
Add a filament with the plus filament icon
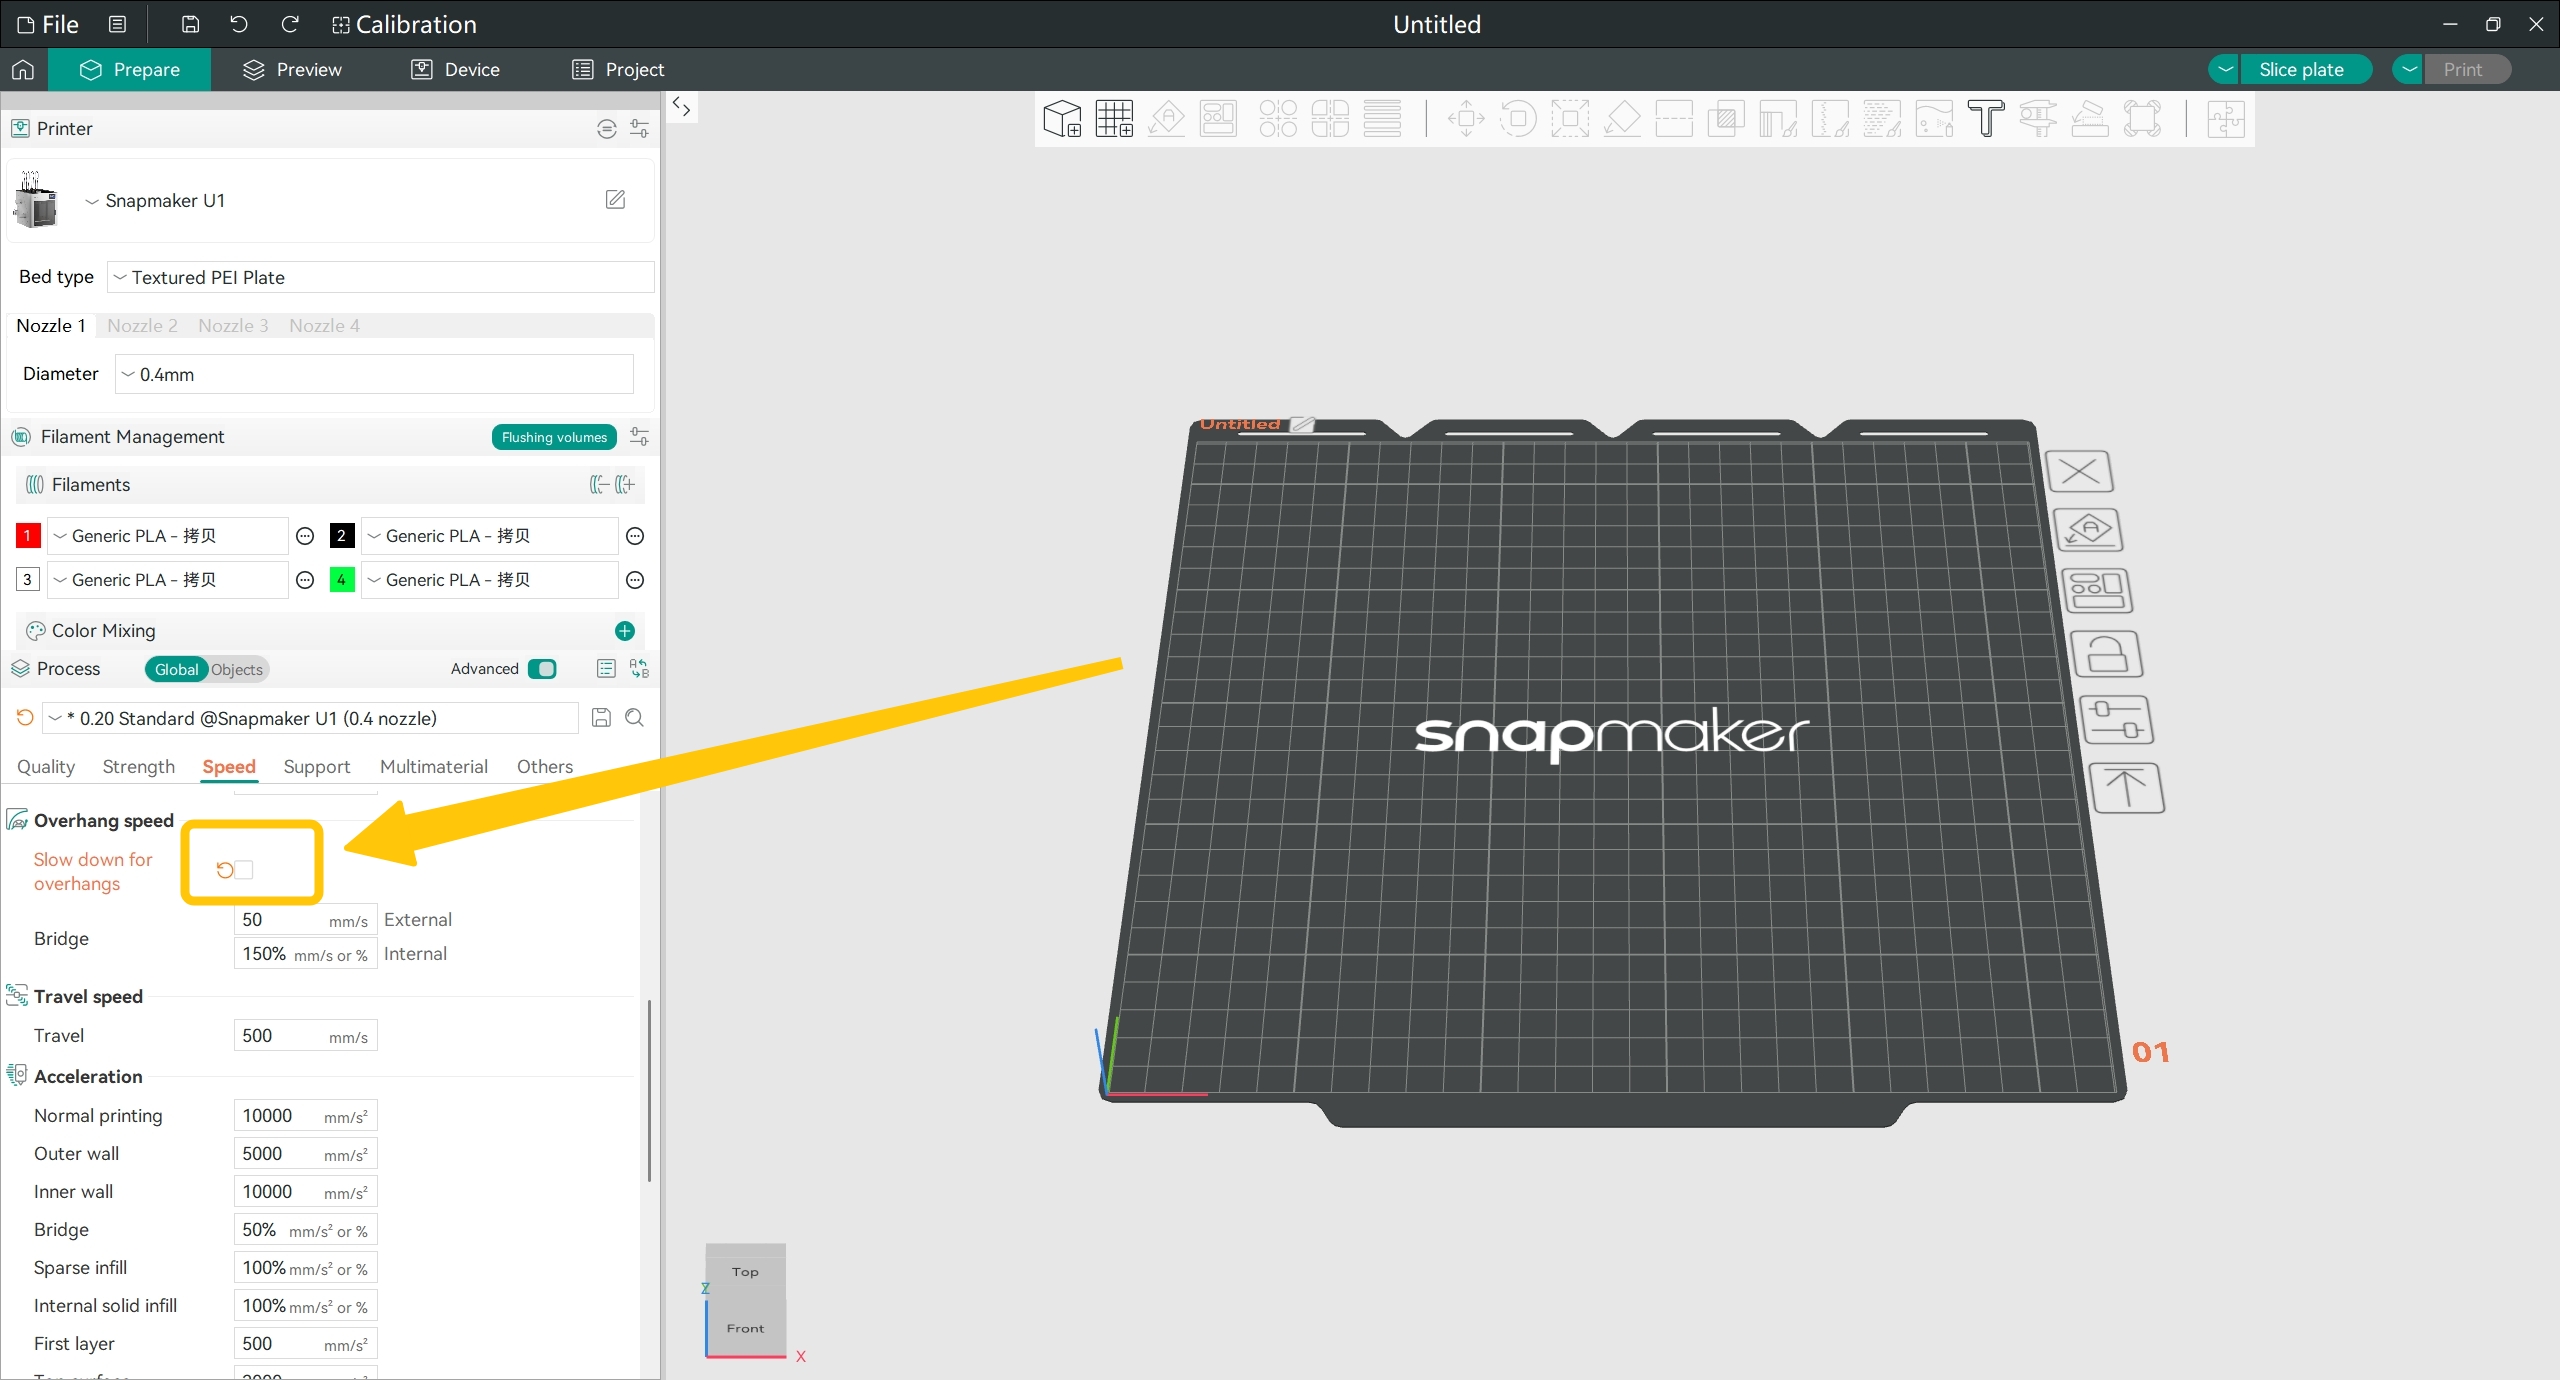pos(626,485)
